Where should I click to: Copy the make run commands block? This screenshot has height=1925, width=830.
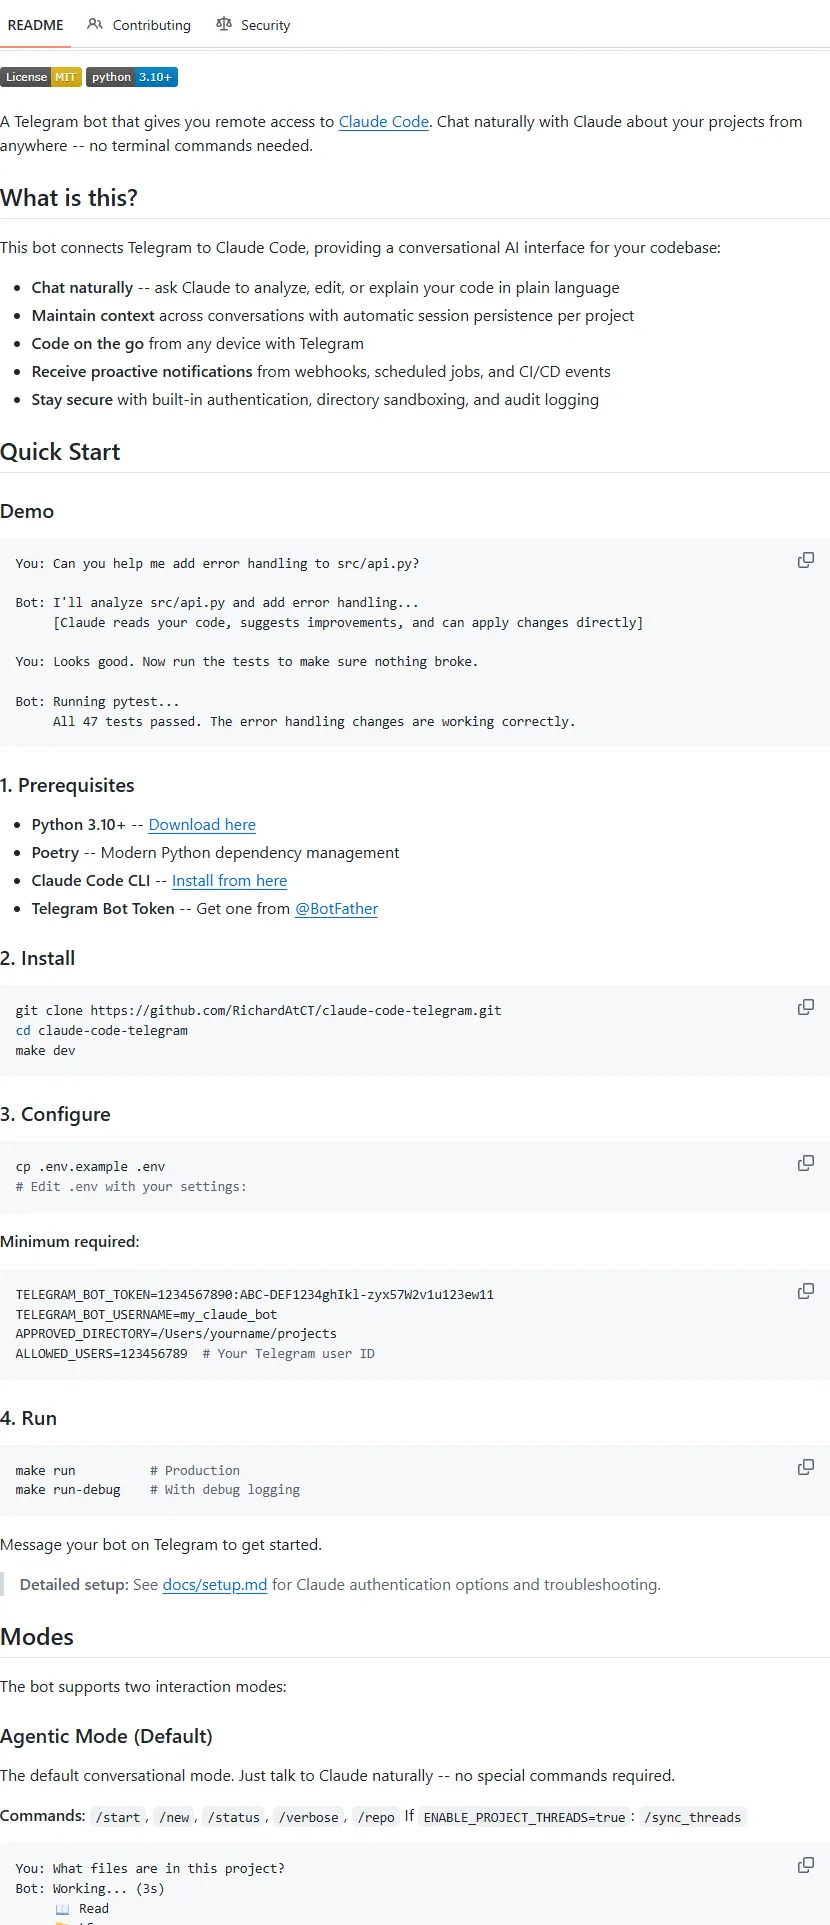tap(805, 1467)
